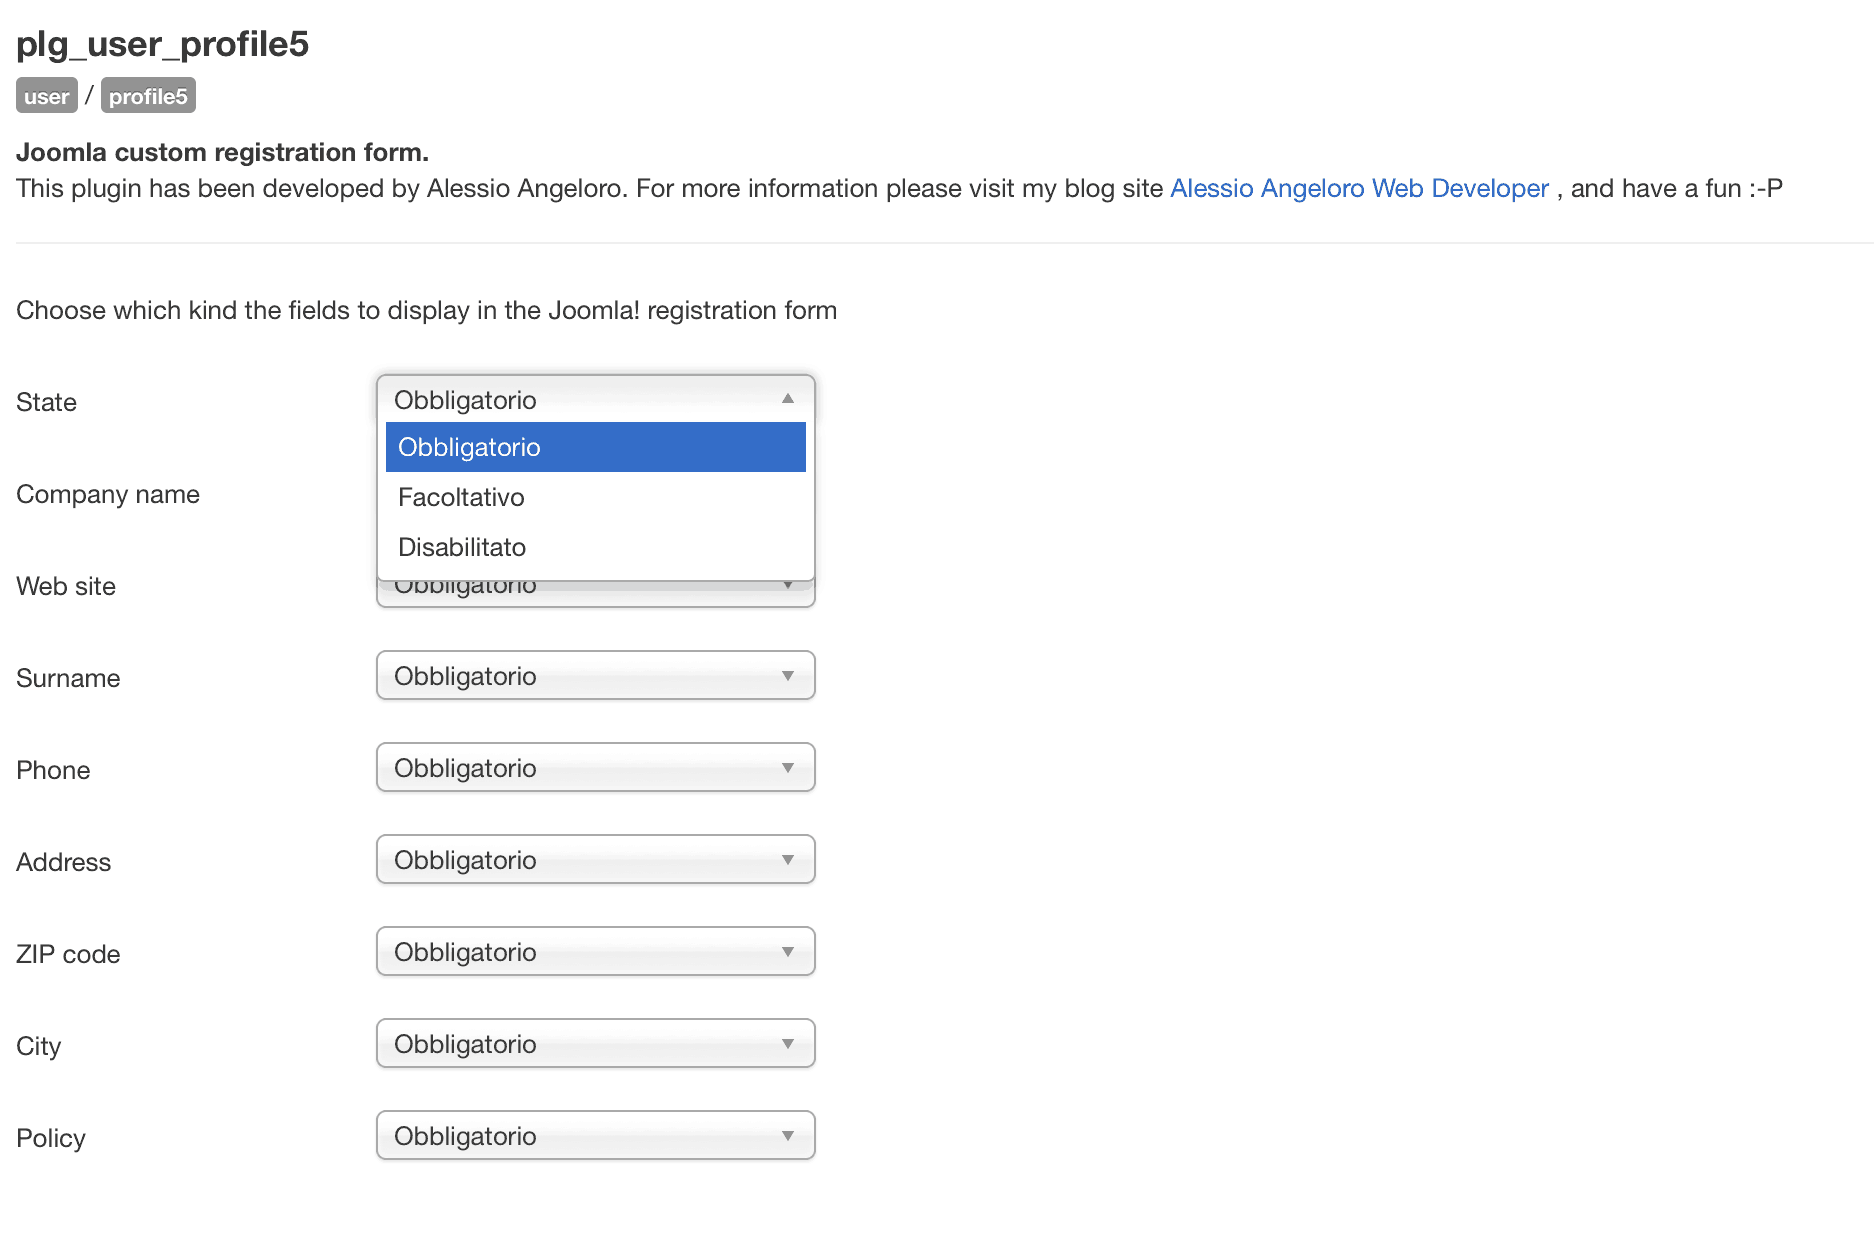
Task: Click the profile5 tag badge
Action: click(x=148, y=96)
